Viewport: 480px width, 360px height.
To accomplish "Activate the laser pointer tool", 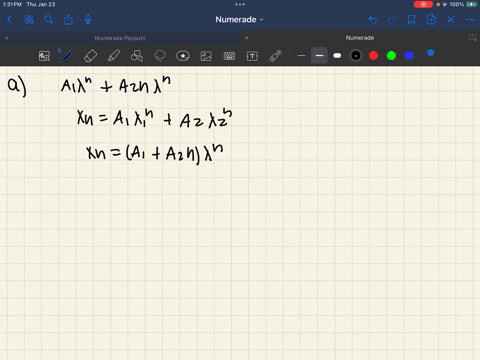I will coord(276,56).
